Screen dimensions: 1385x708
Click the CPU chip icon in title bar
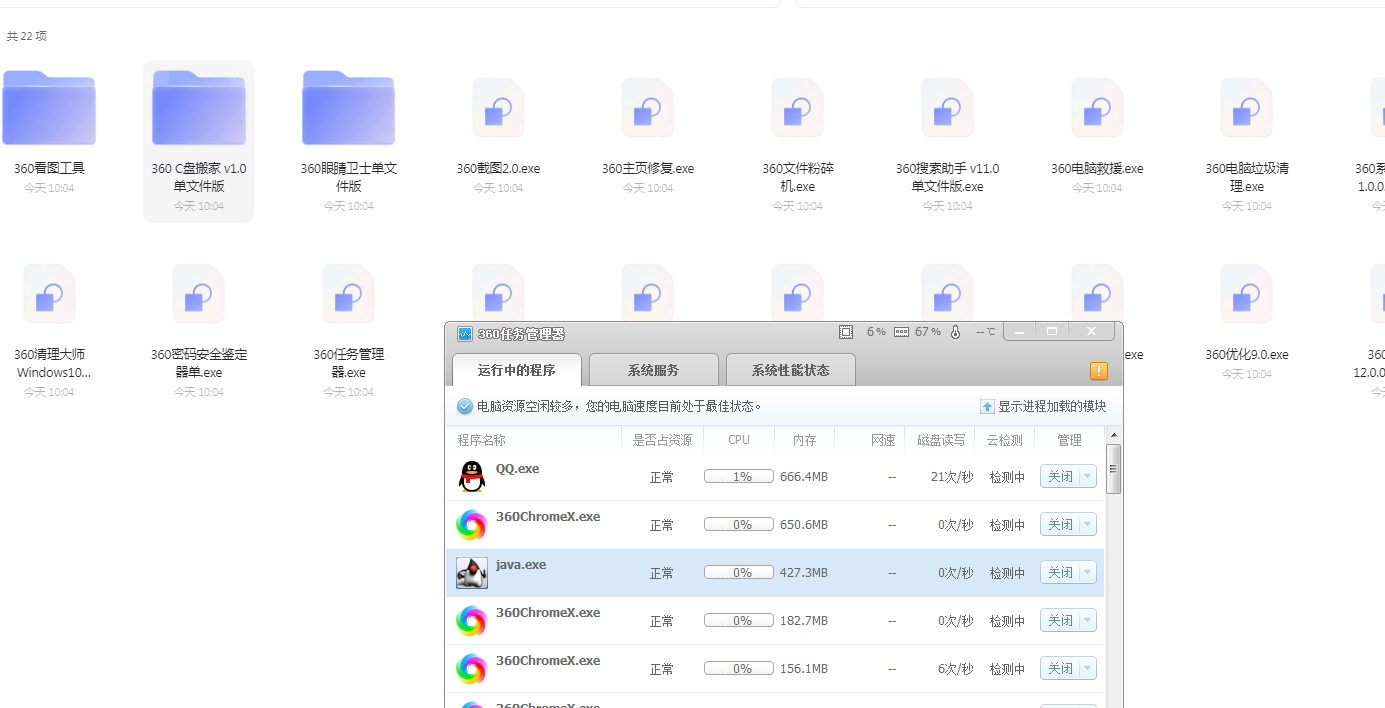[846, 332]
